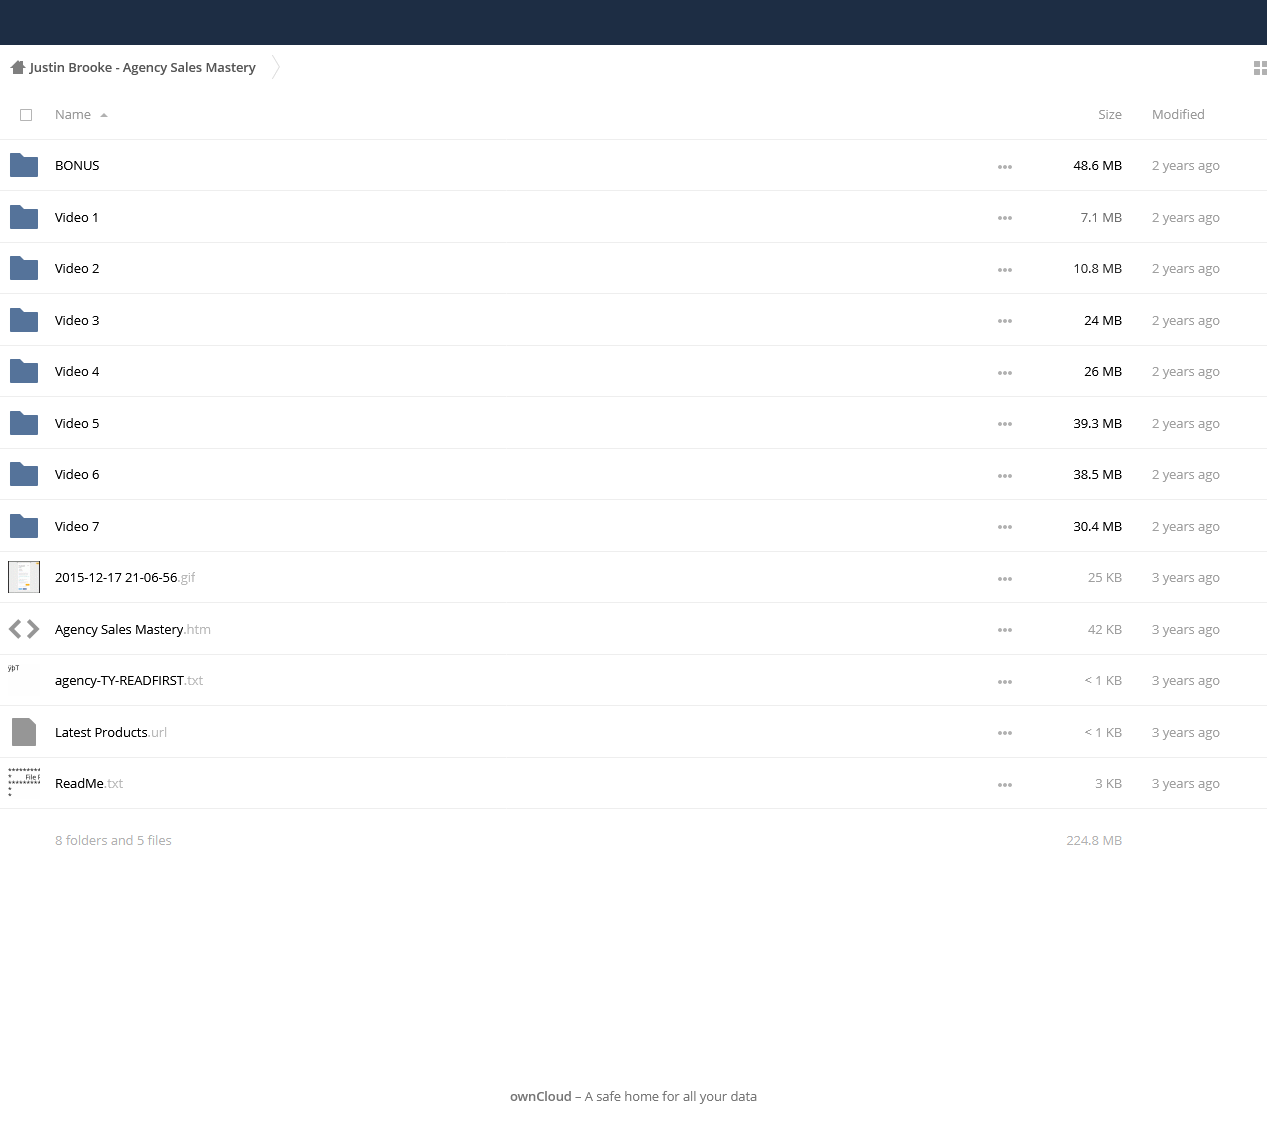Click '3 years ago' for ReadMe.txt
This screenshot has width=1267, height=1126.
coord(1185,783)
